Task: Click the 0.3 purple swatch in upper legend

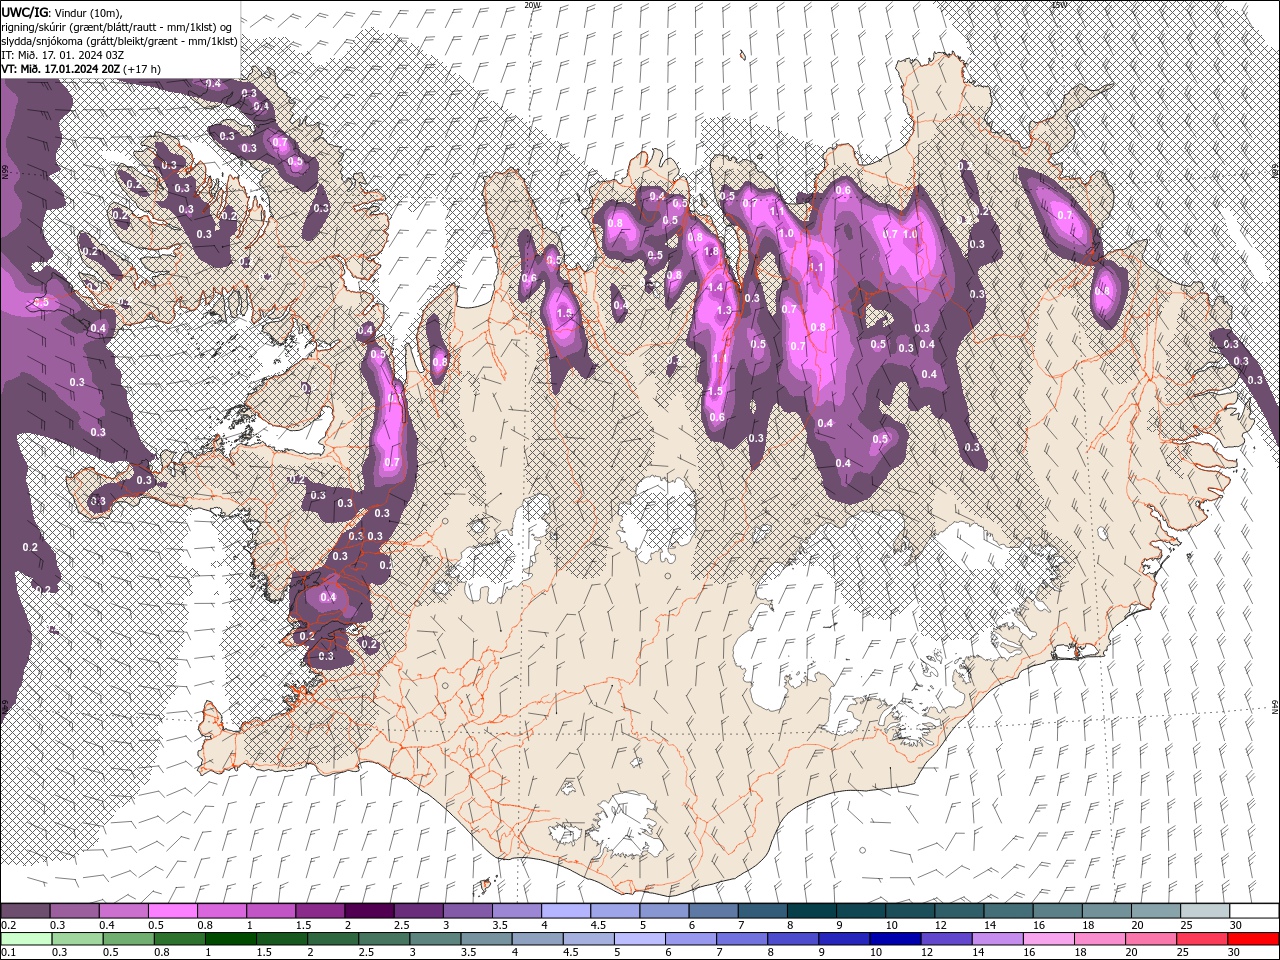Action: coord(74,911)
